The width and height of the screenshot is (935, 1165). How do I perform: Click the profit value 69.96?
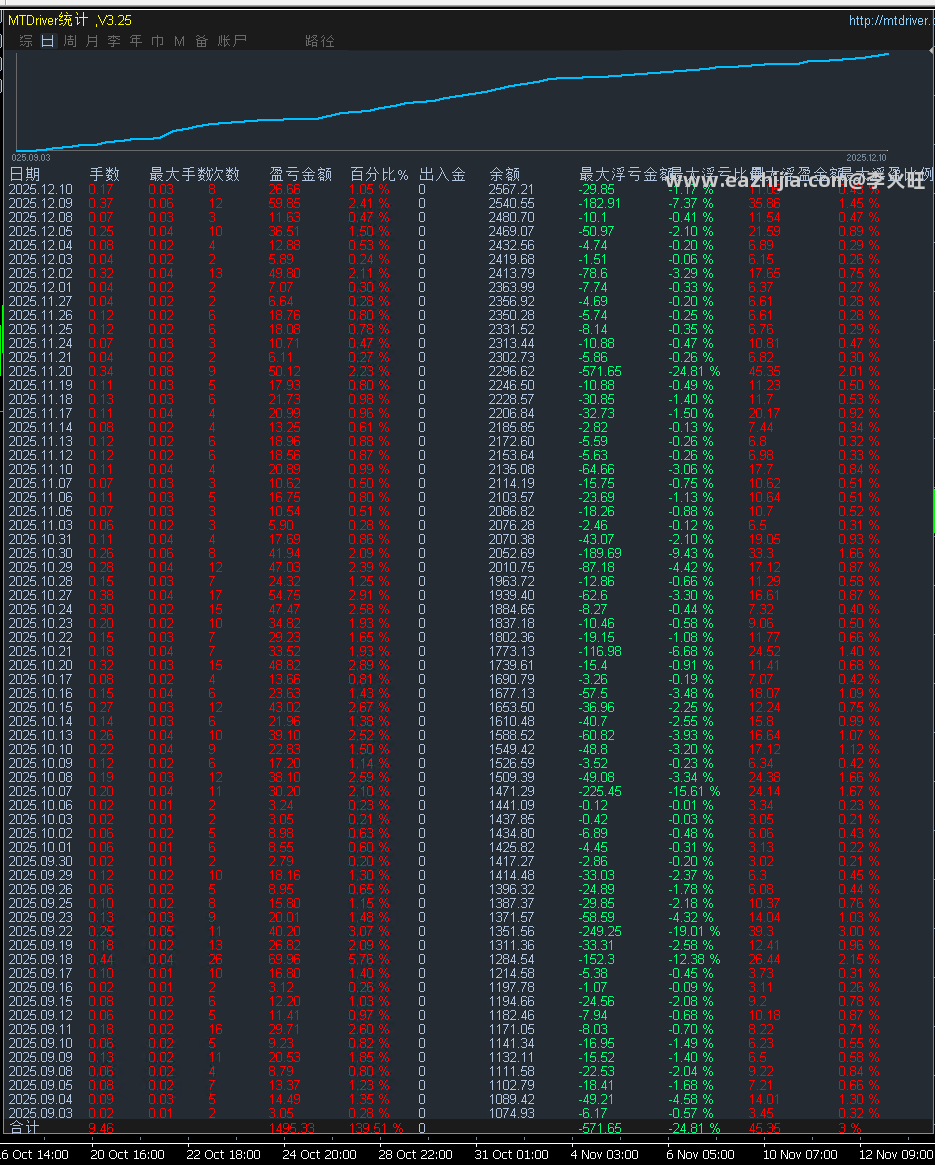pos(285,959)
